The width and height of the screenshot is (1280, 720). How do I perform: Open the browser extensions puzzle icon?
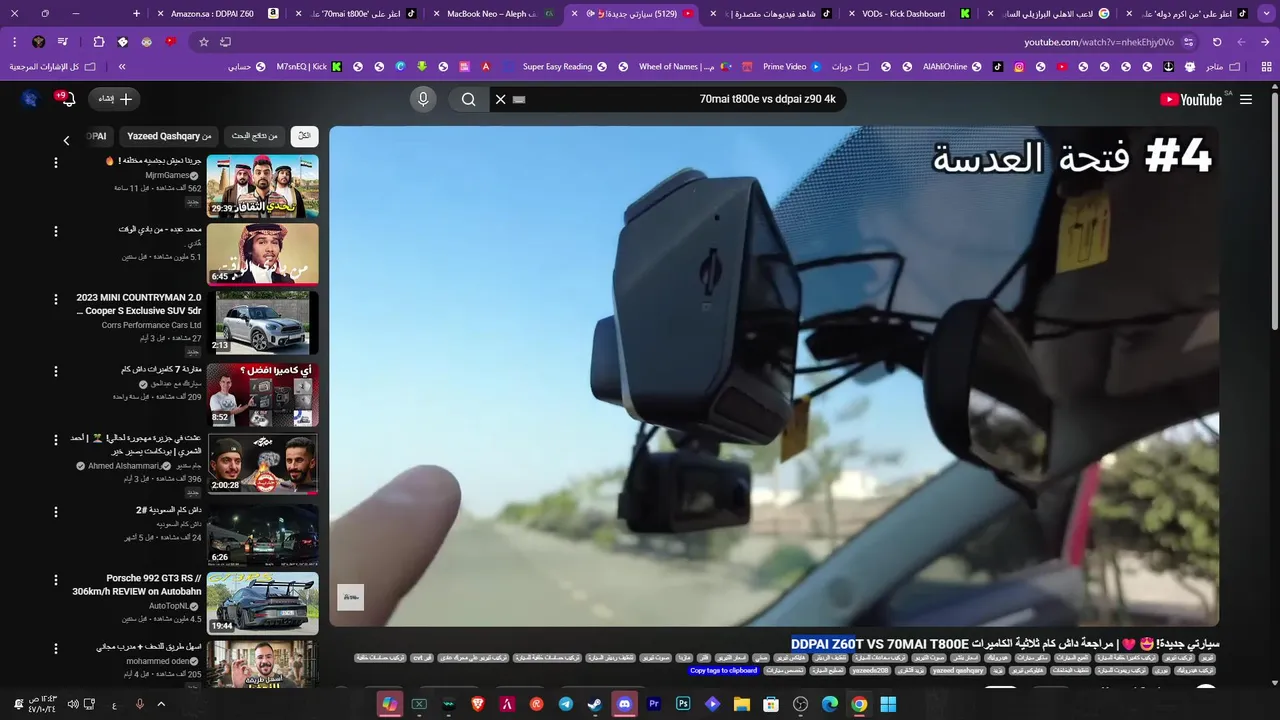tap(98, 42)
